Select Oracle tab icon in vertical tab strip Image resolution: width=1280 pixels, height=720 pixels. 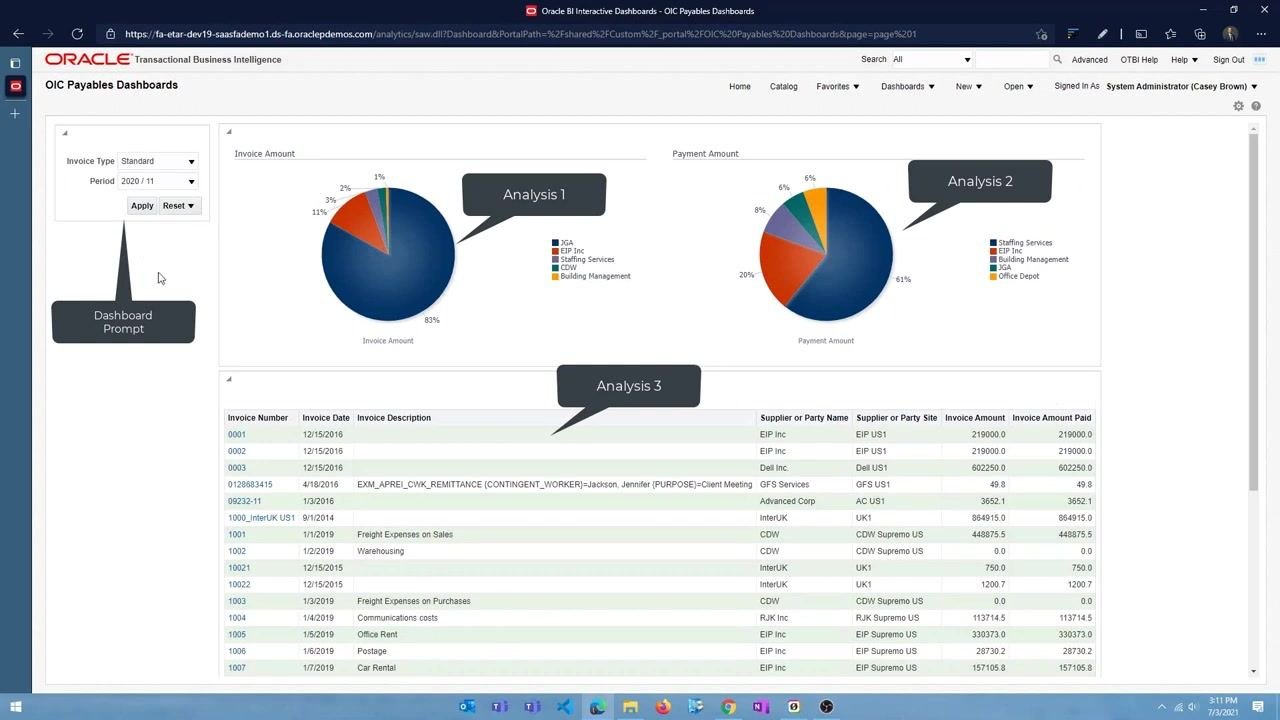coord(15,87)
